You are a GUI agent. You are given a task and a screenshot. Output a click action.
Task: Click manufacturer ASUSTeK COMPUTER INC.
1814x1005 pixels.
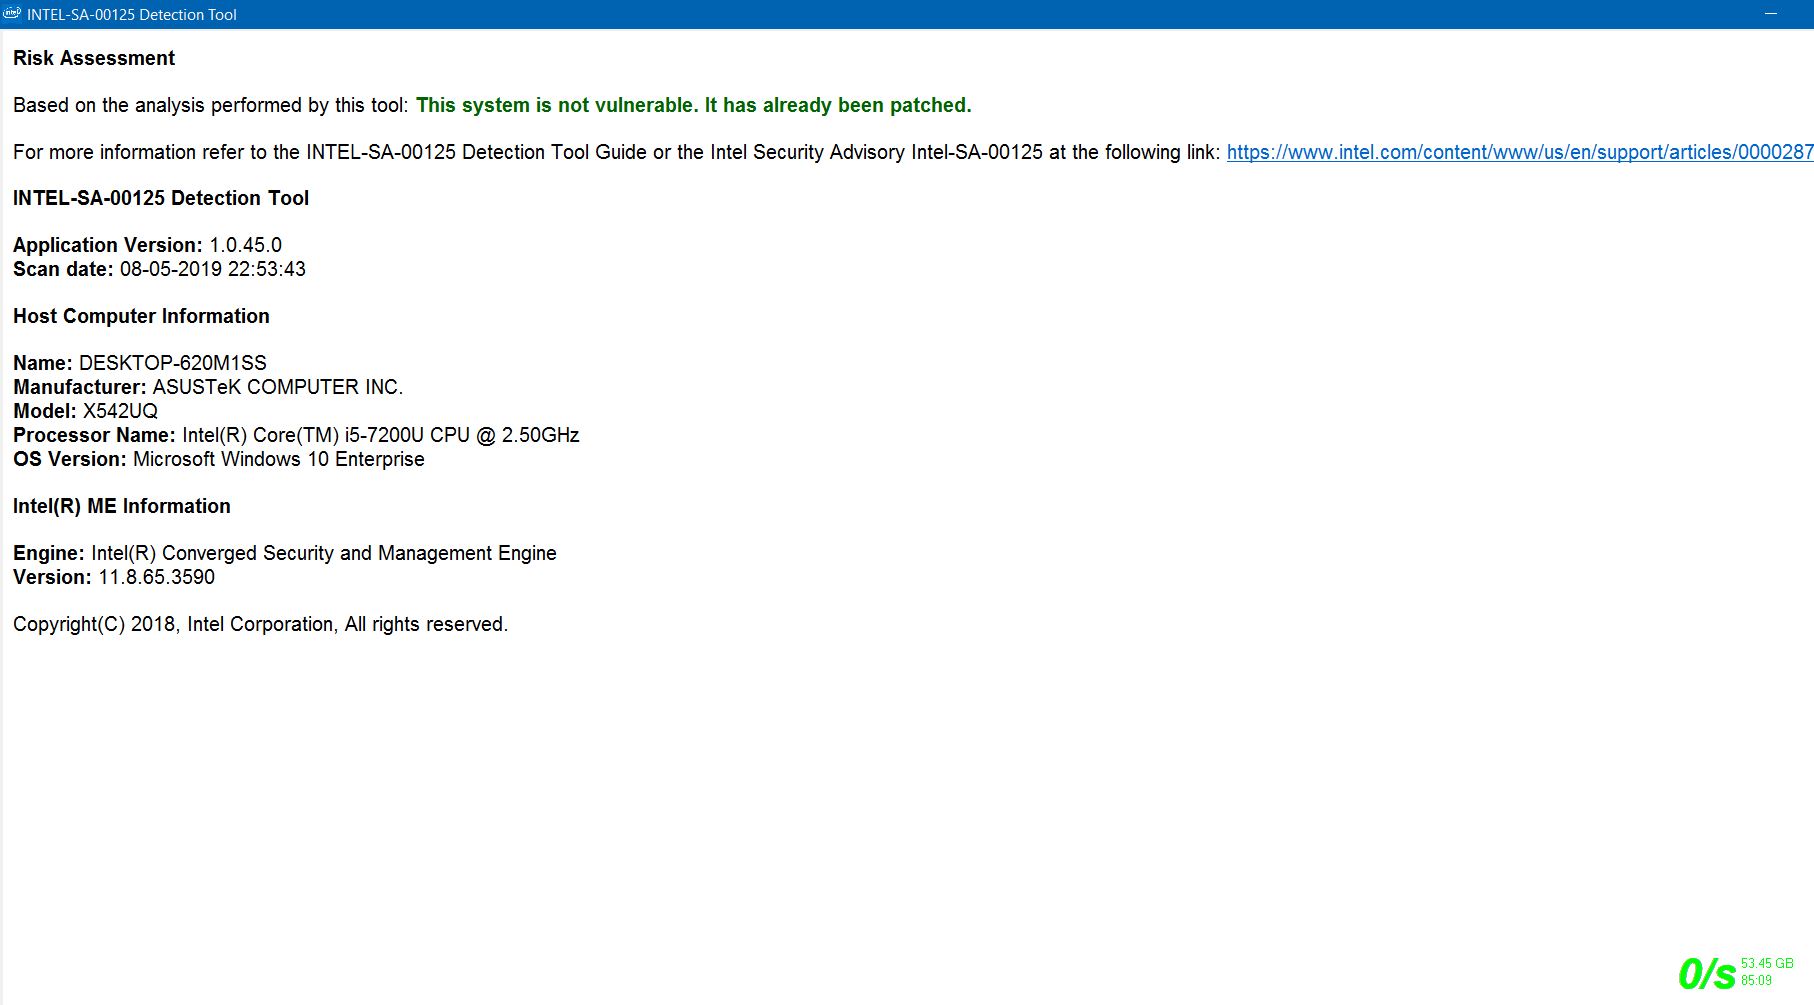pyautogui.click(x=278, y=387)
